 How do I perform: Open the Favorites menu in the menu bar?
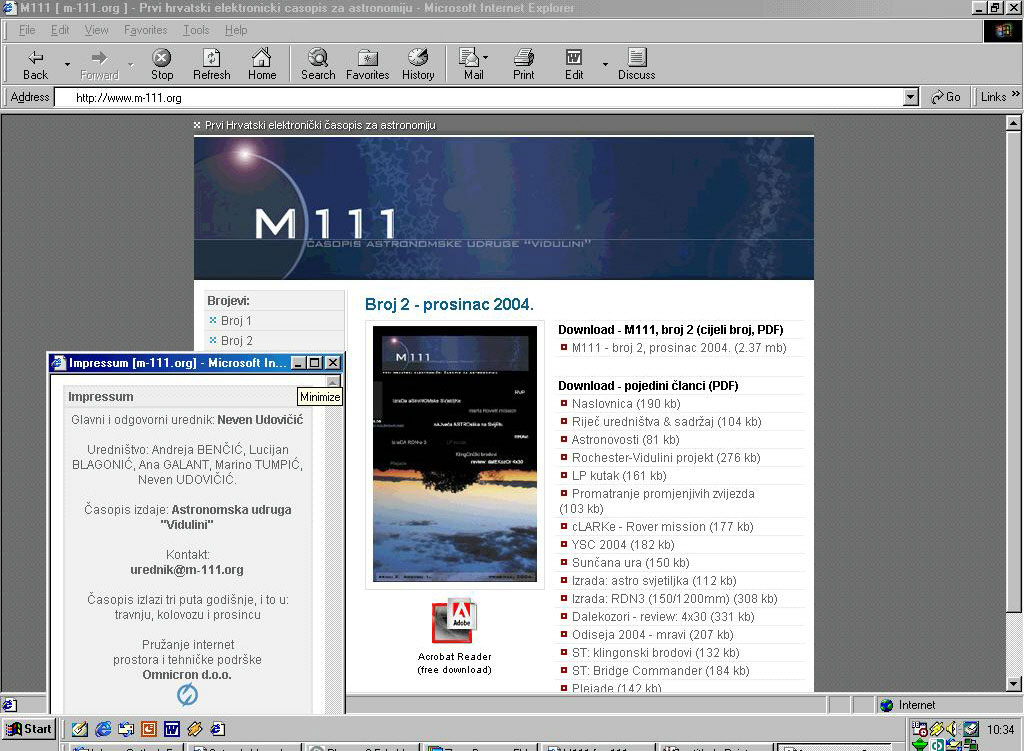(145, 30)
